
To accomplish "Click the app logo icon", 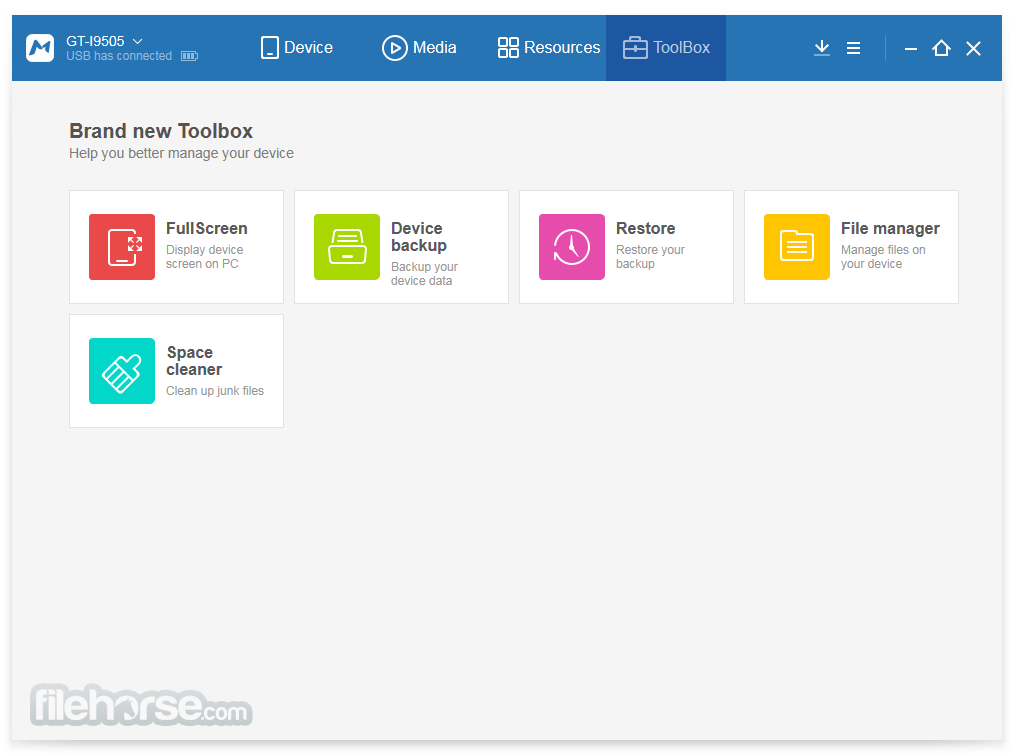I will tap(40, 48).
